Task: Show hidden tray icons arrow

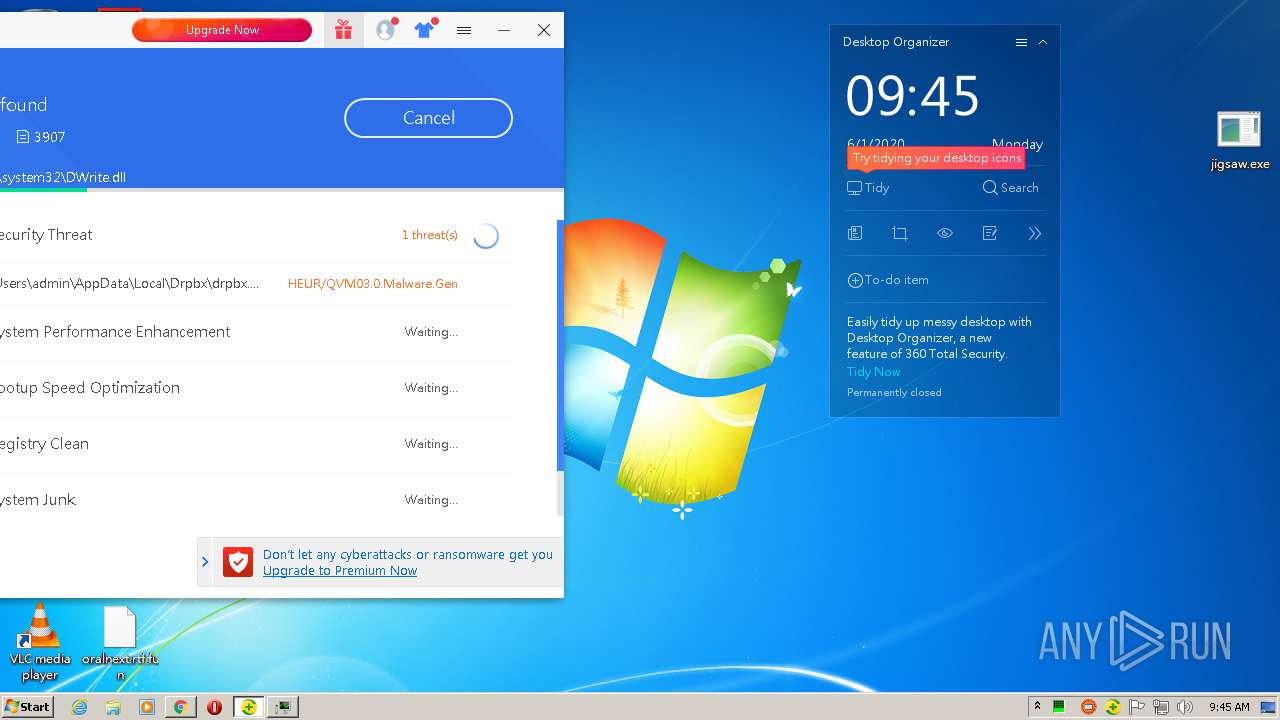Action: [1037, 706]
